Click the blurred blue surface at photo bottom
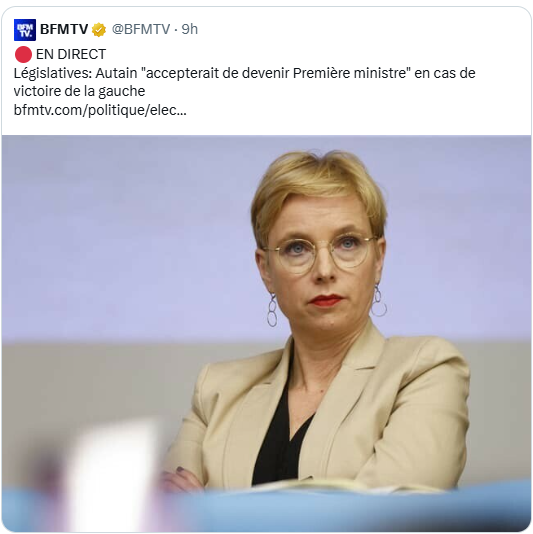The height and width of the screenshot is (534, 533). click(341, 511)
